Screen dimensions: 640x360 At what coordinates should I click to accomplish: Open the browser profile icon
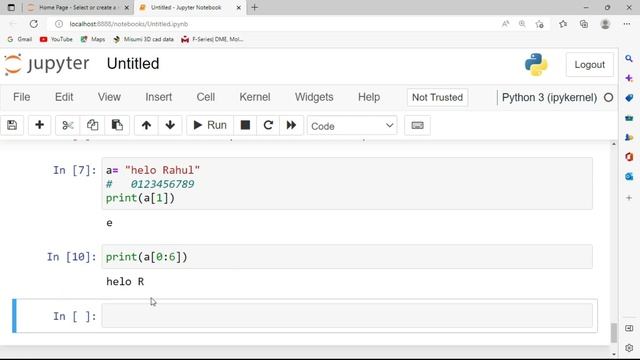605,24
